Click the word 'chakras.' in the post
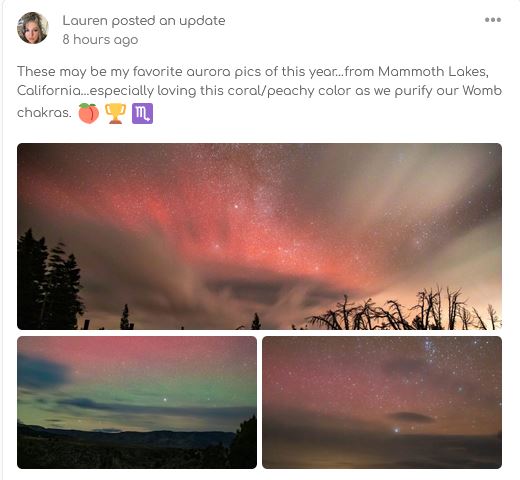The height and width of the screenshot is (480, 520). (x=44, y=113)
